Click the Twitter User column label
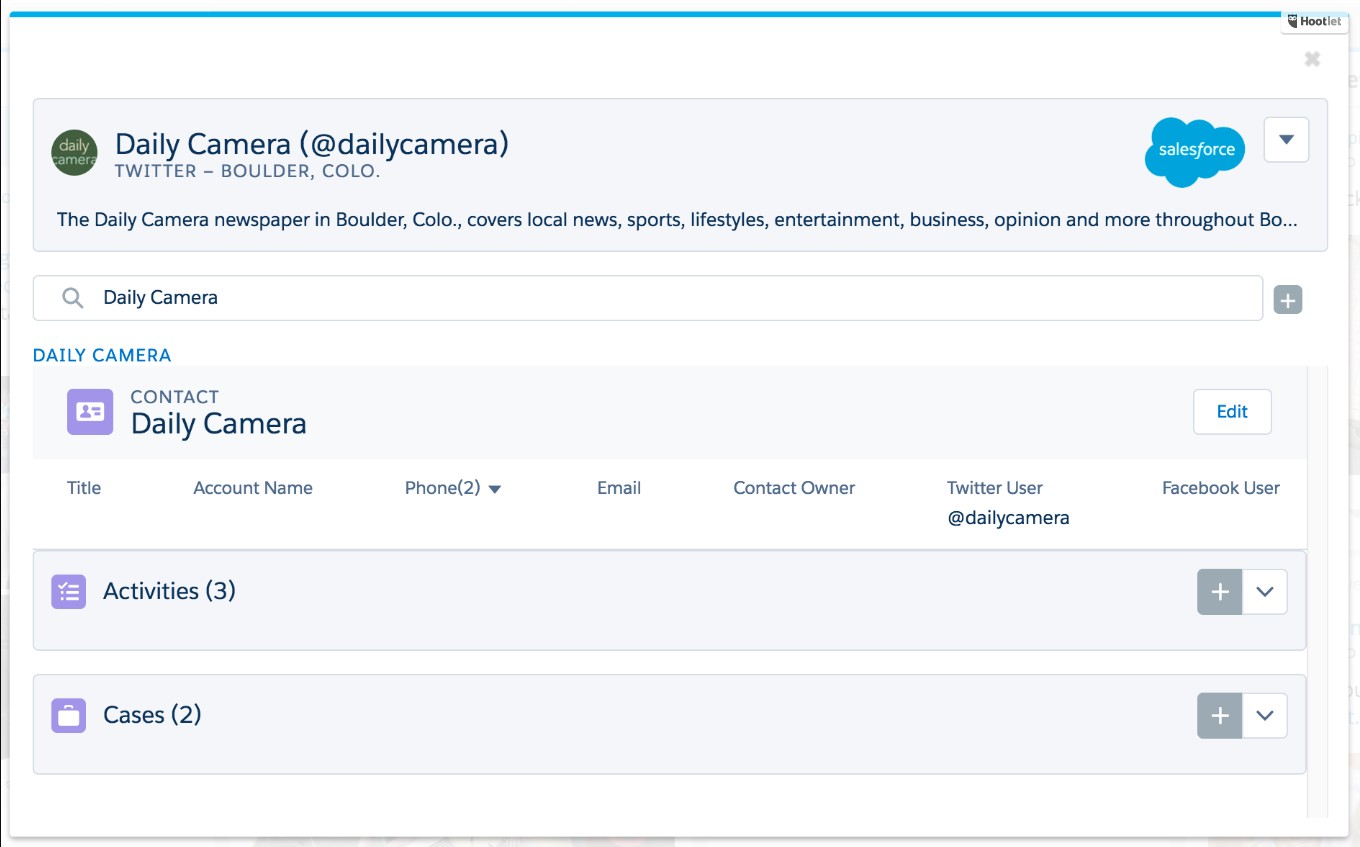 click(995, 488)
